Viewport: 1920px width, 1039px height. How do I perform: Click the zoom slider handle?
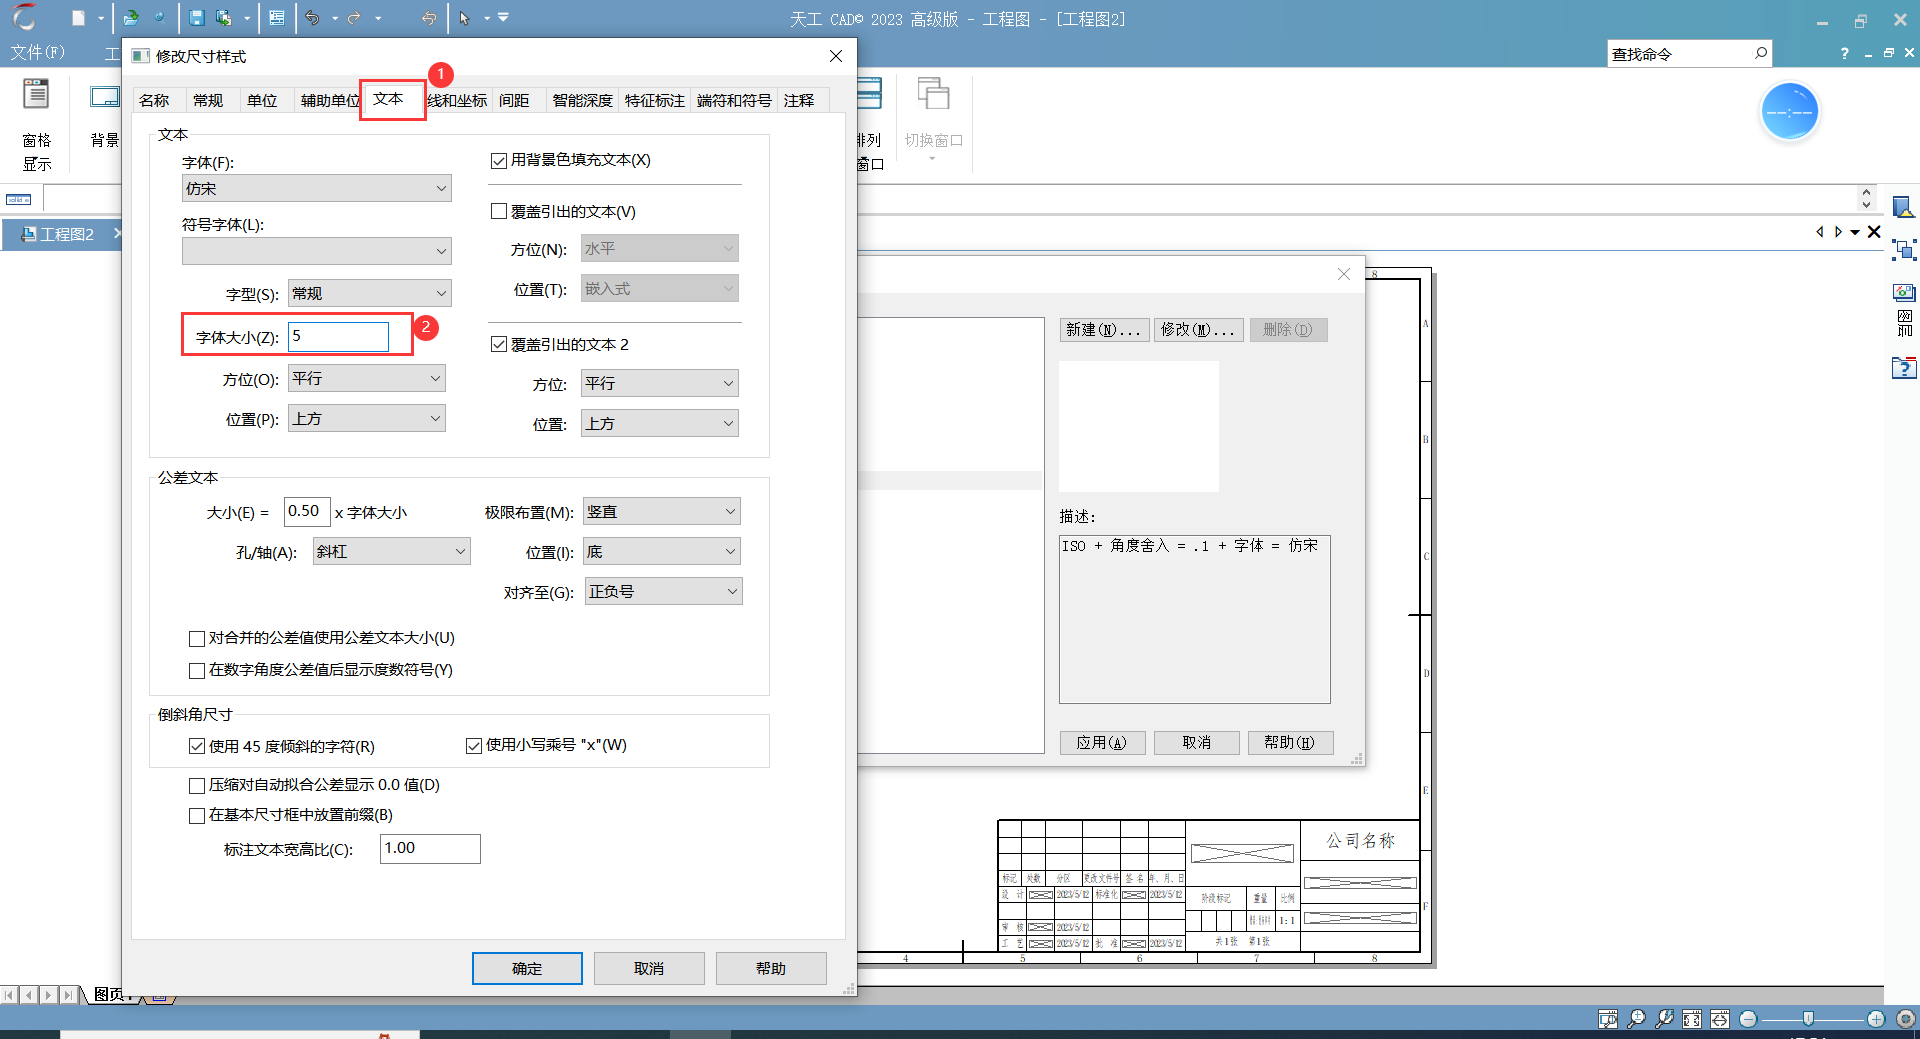1808,1019
